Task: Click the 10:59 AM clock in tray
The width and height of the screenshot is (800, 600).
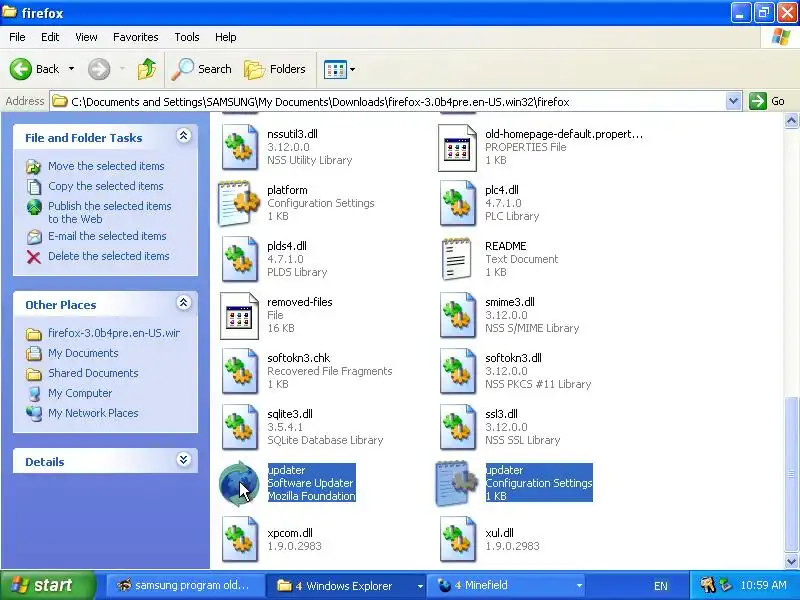Action: [x=763, y=585]
